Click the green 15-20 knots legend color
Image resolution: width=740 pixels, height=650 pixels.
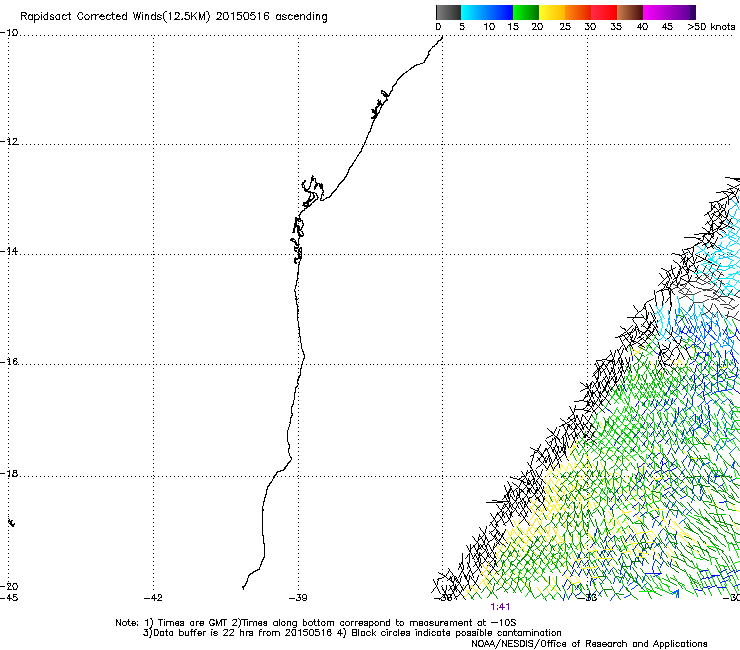[526, 12]
